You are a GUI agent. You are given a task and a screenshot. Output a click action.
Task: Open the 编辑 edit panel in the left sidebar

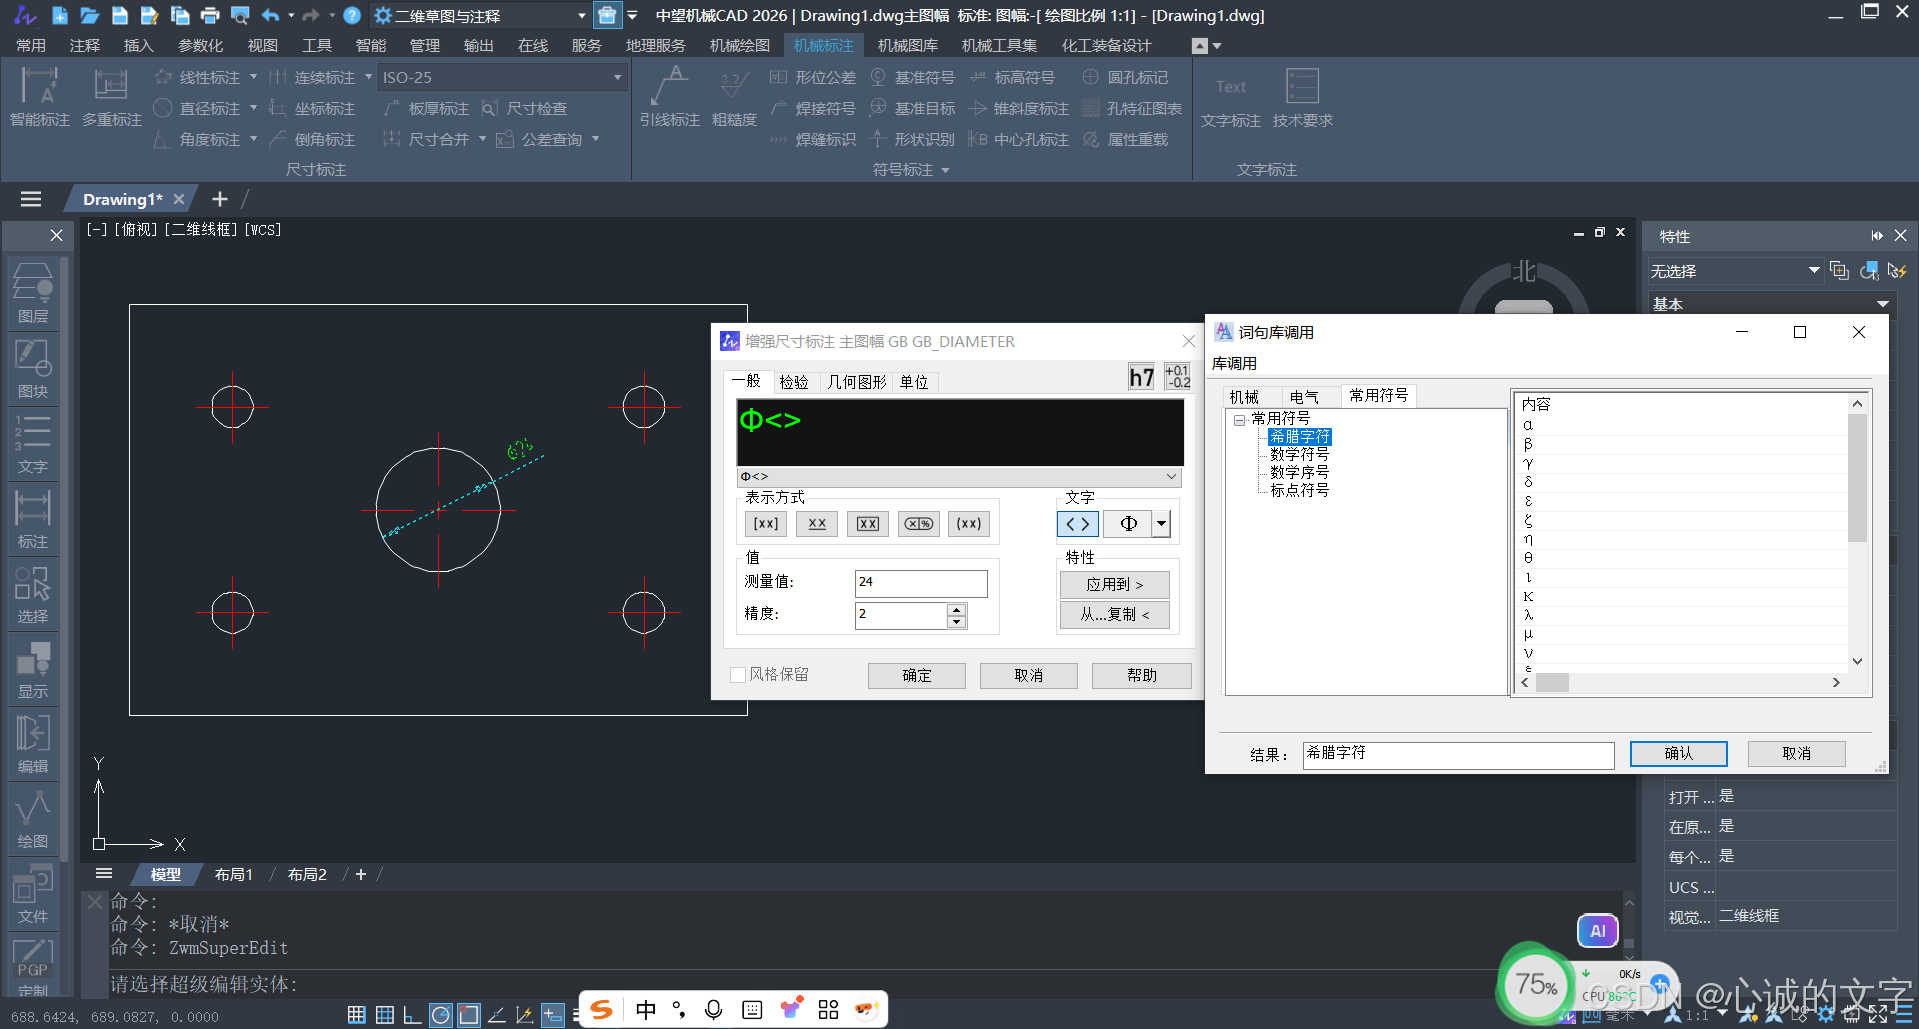[x=33, y=743]
